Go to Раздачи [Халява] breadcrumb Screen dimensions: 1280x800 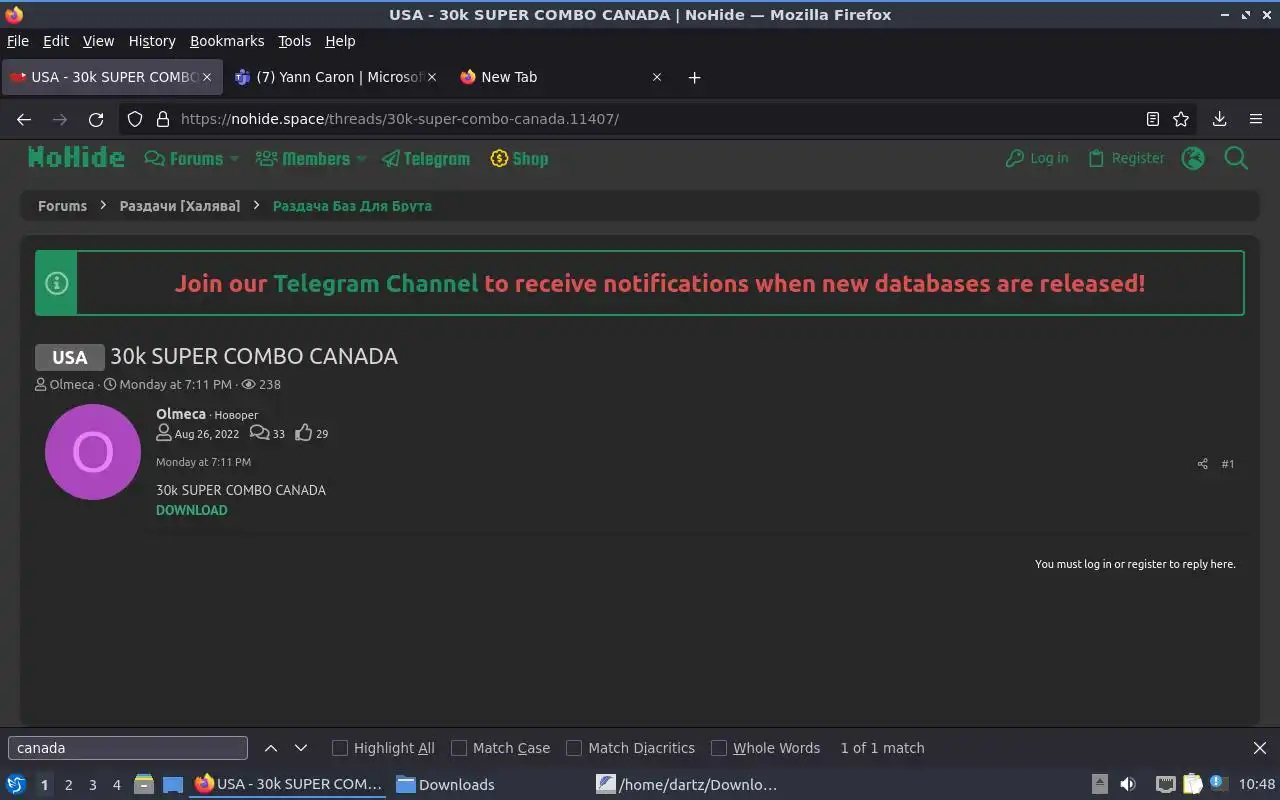pyautogui.click(x=180, y=206)
